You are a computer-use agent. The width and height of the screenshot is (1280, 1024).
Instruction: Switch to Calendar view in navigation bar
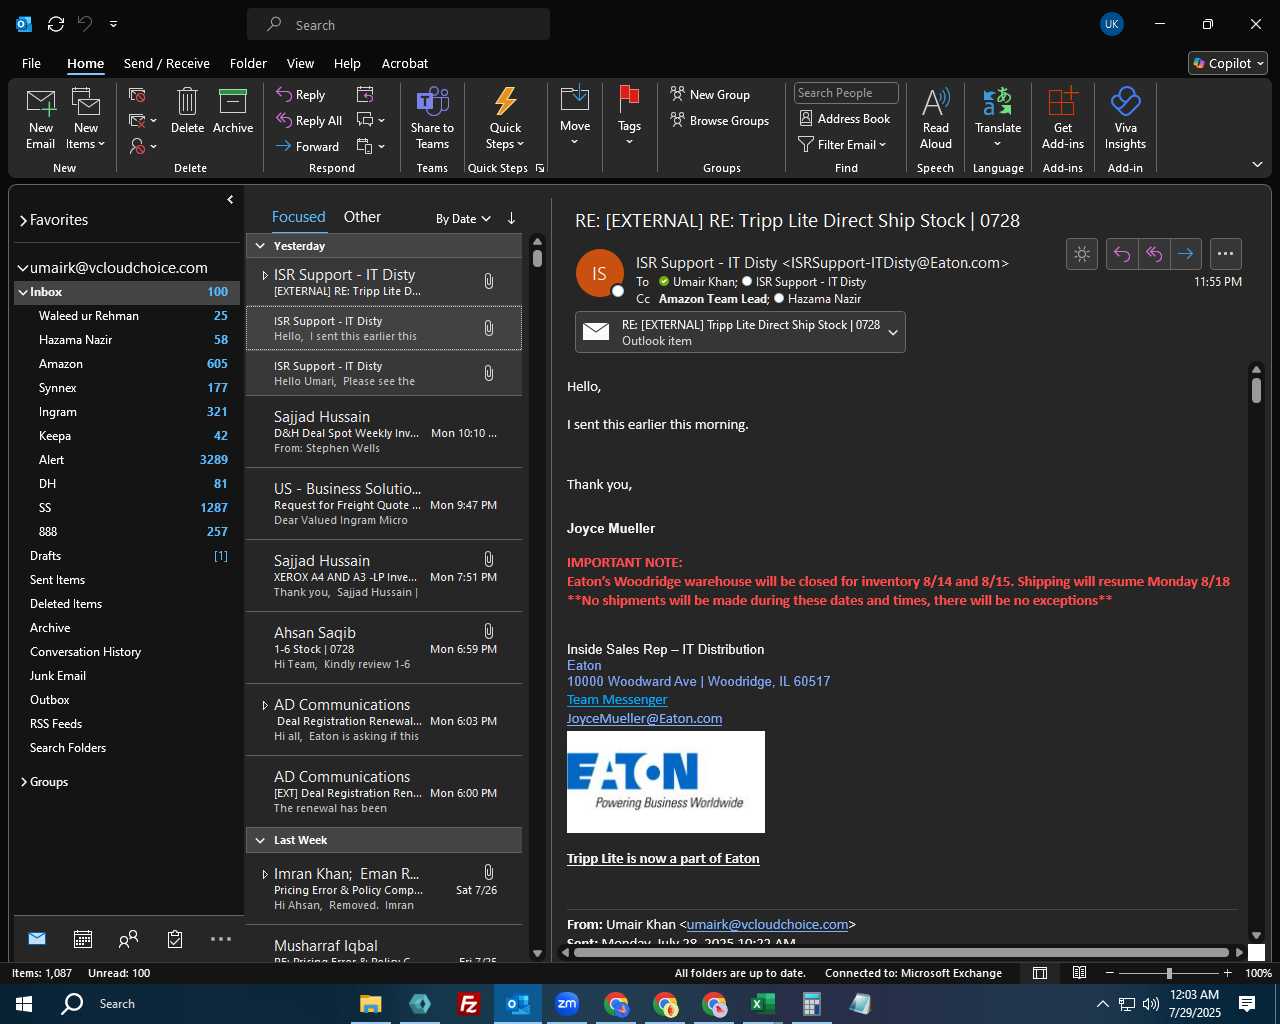[83, 939]
